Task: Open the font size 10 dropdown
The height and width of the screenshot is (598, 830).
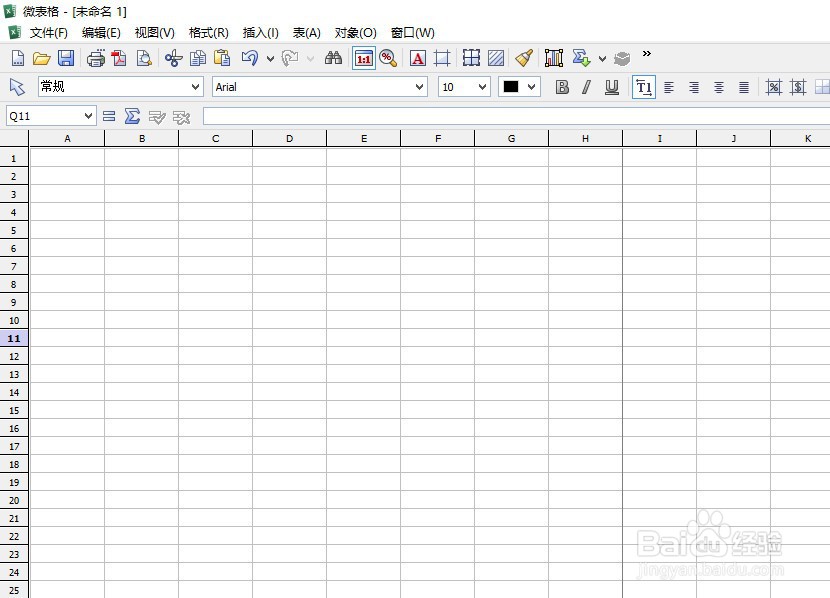Action: (482, 87)
